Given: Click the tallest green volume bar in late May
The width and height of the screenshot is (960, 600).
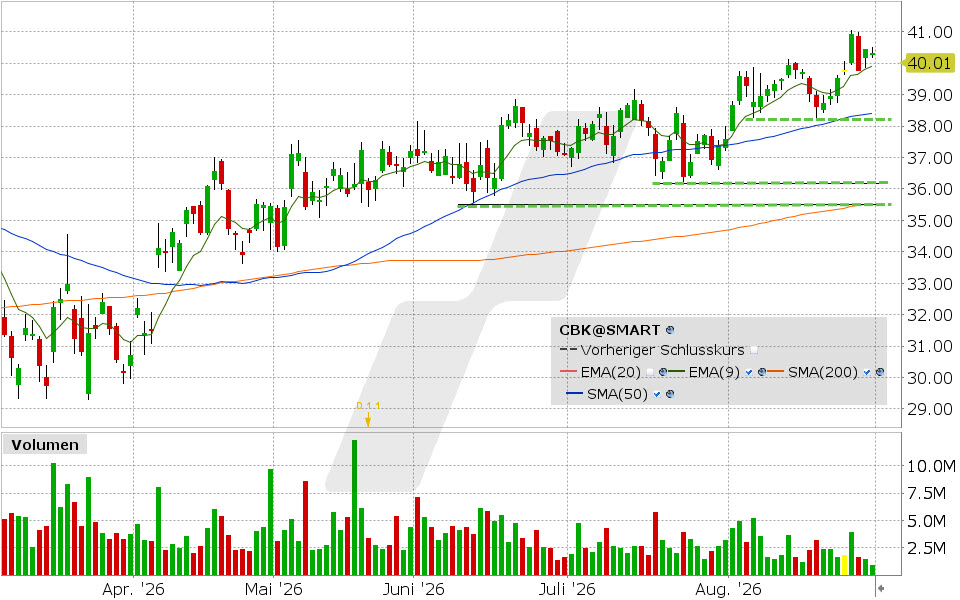Looking at the screenshot, I should coord(354,508).
